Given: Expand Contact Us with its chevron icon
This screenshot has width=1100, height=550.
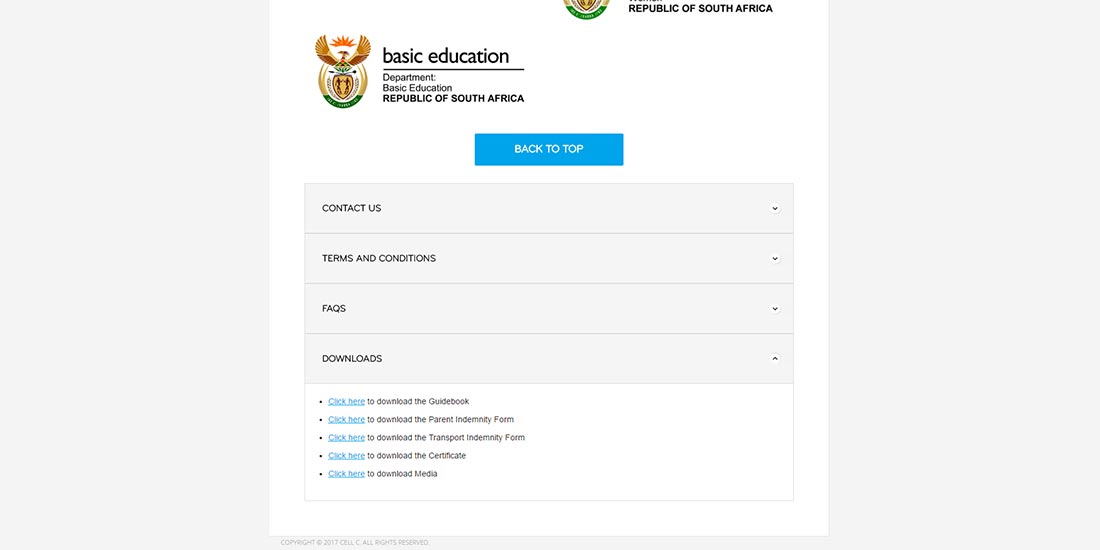Looking at the screenshot, I should click(x=775, y=209).
